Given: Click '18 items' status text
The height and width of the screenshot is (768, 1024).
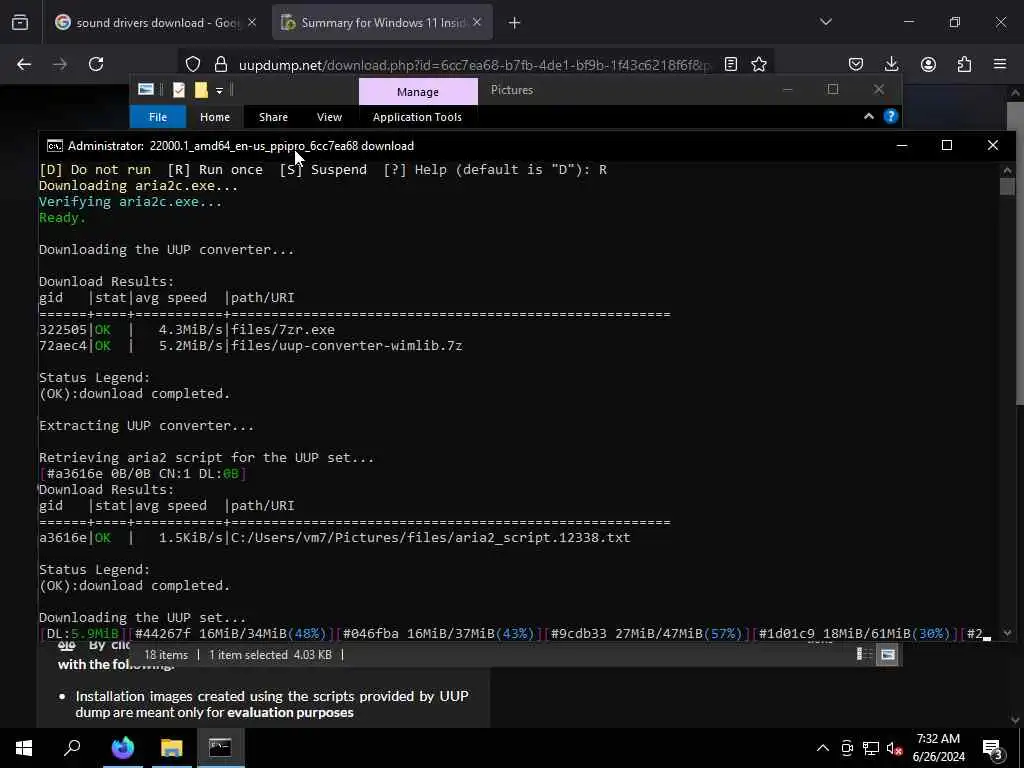Looking at the screenshot, I should (166, 654).
